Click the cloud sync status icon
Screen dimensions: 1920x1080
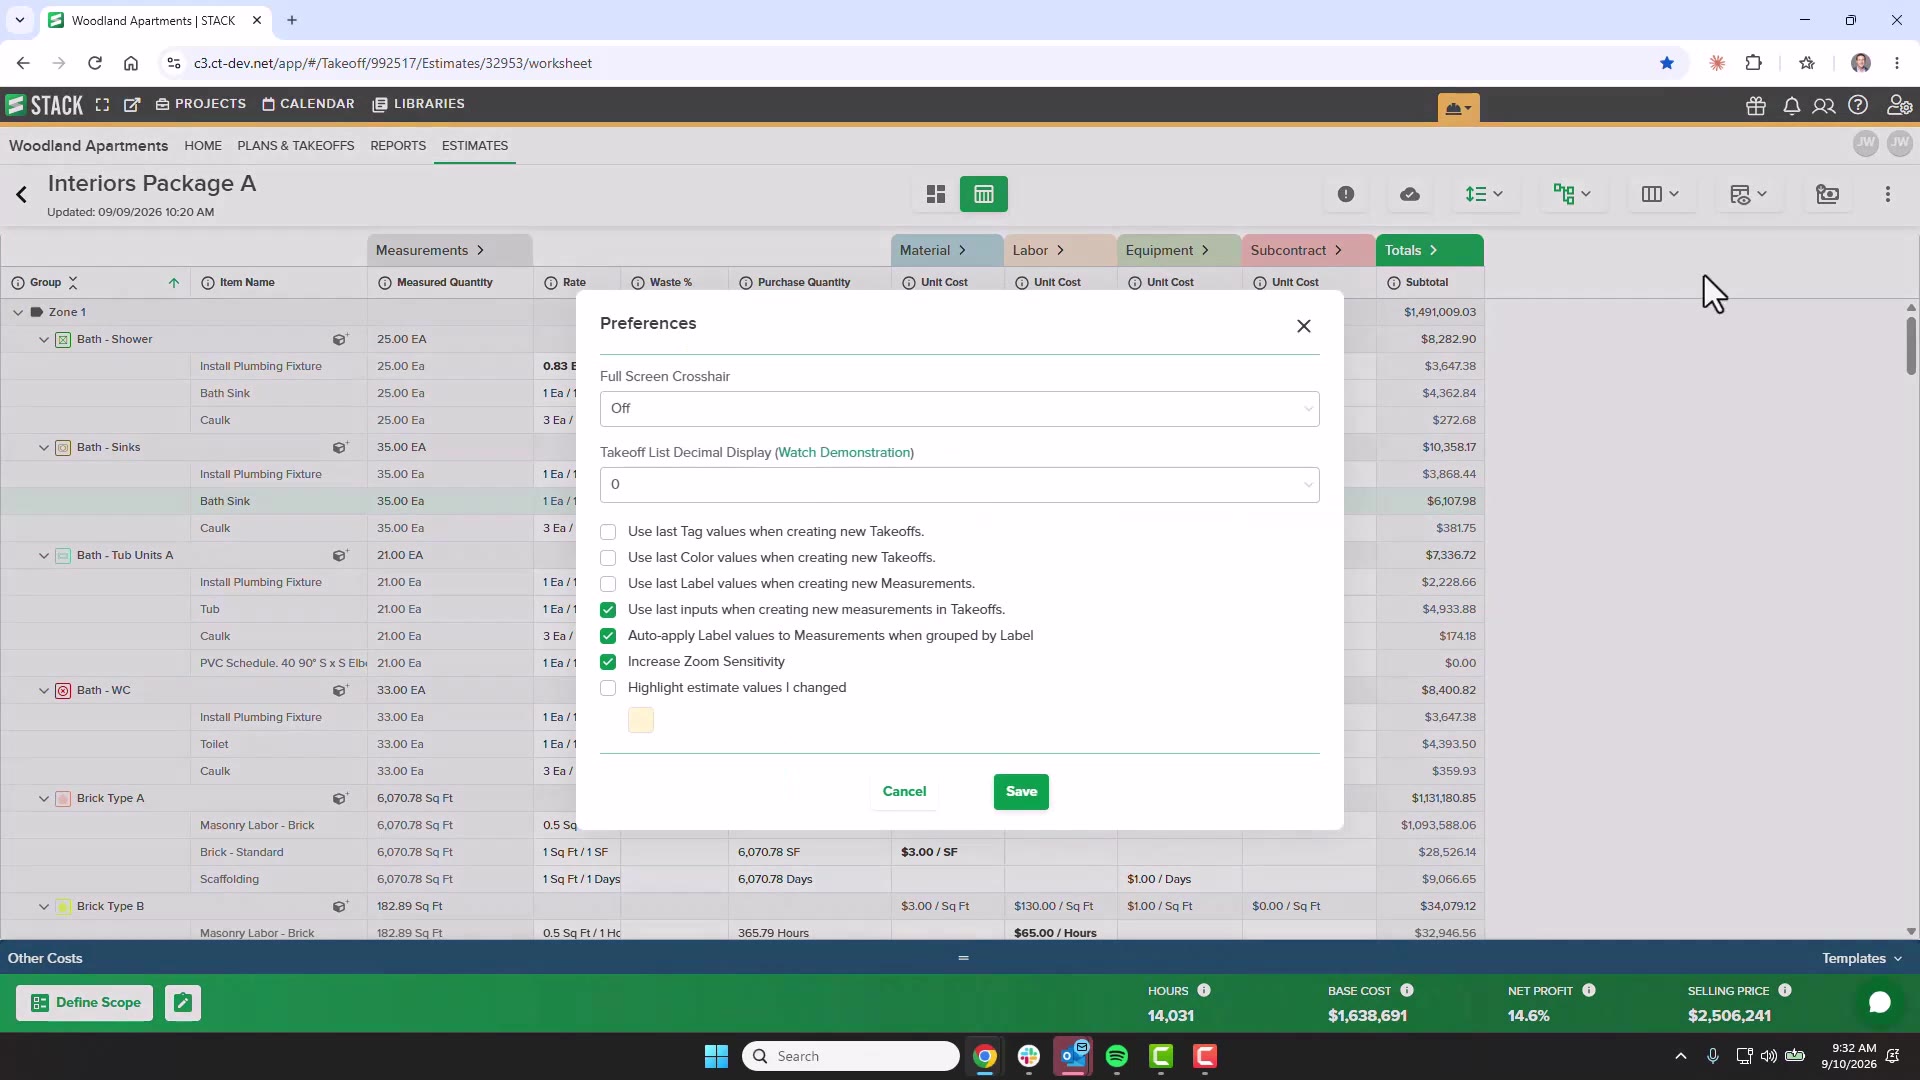click(x=1410, y=194)
